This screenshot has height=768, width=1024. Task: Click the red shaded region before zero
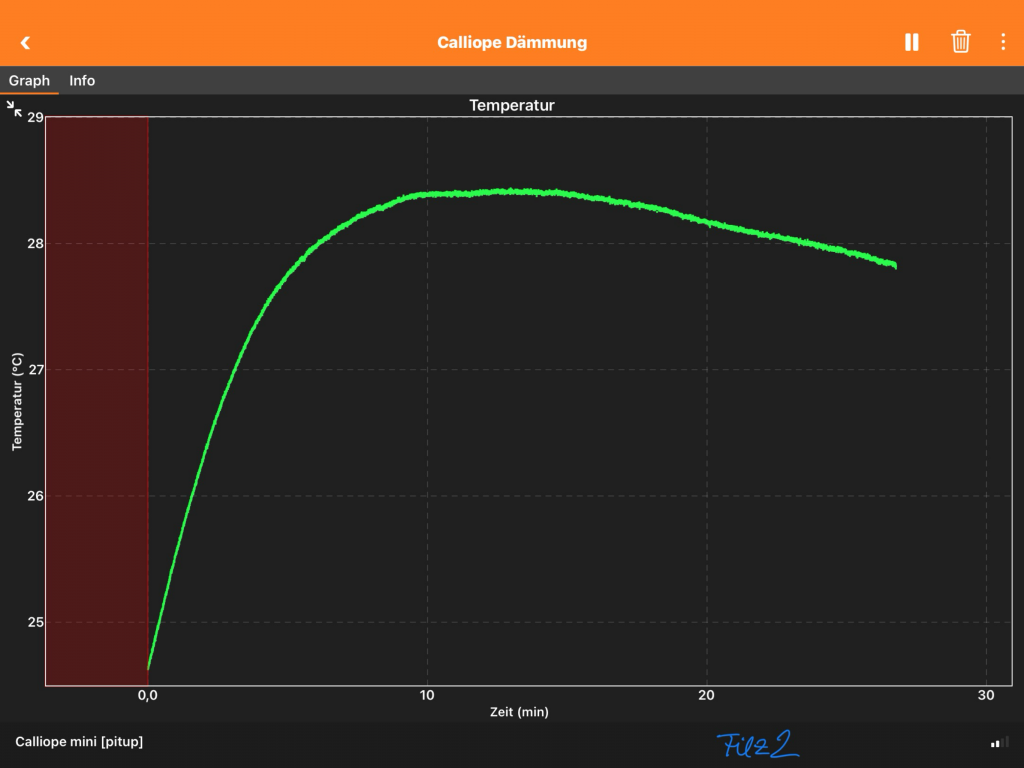[x=97, y=400]
